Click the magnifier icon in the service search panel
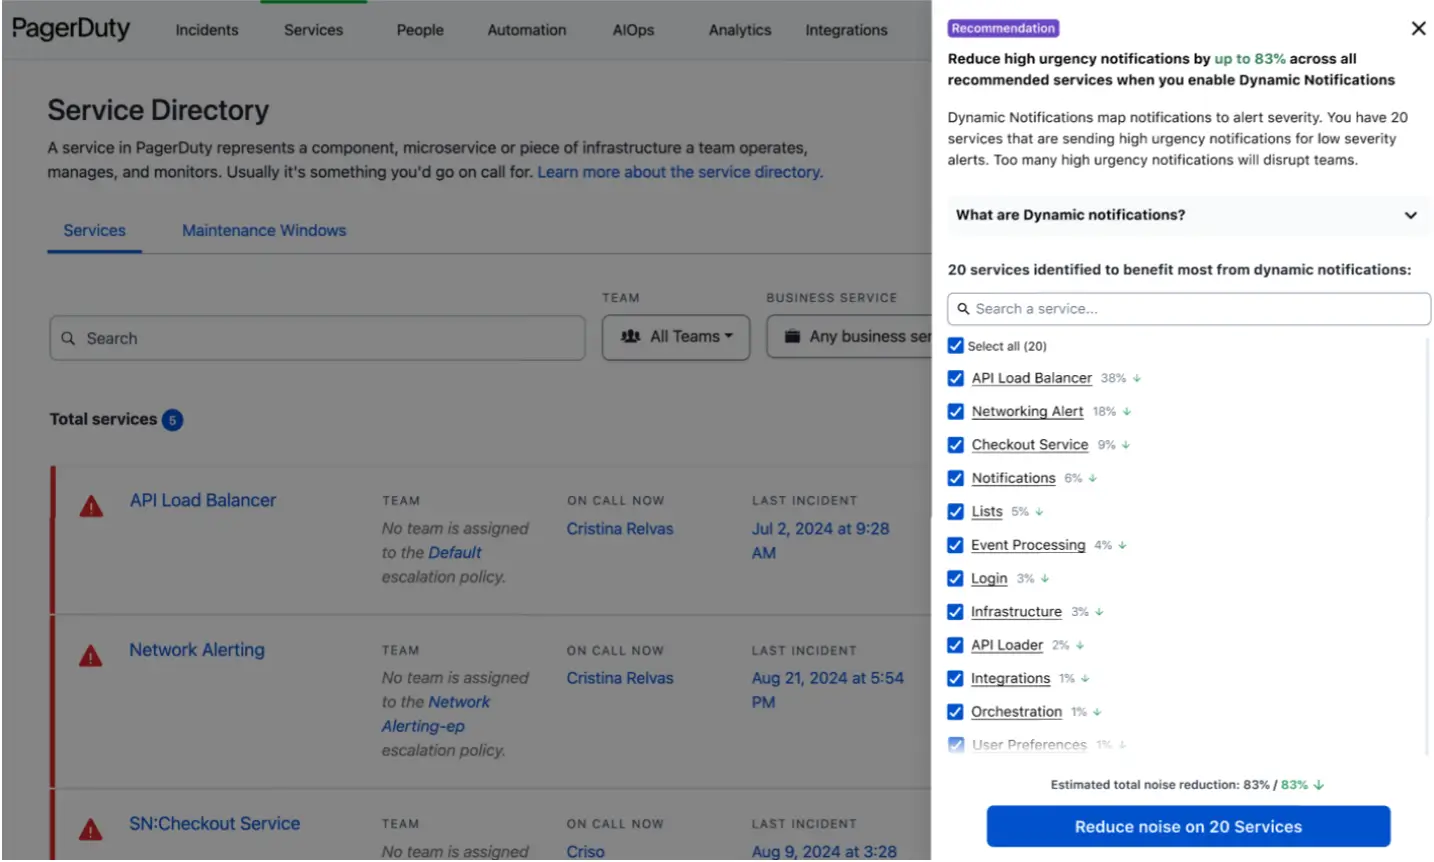Image resolution: width=1434 pixels, height=862 pixels. (963, 310)
